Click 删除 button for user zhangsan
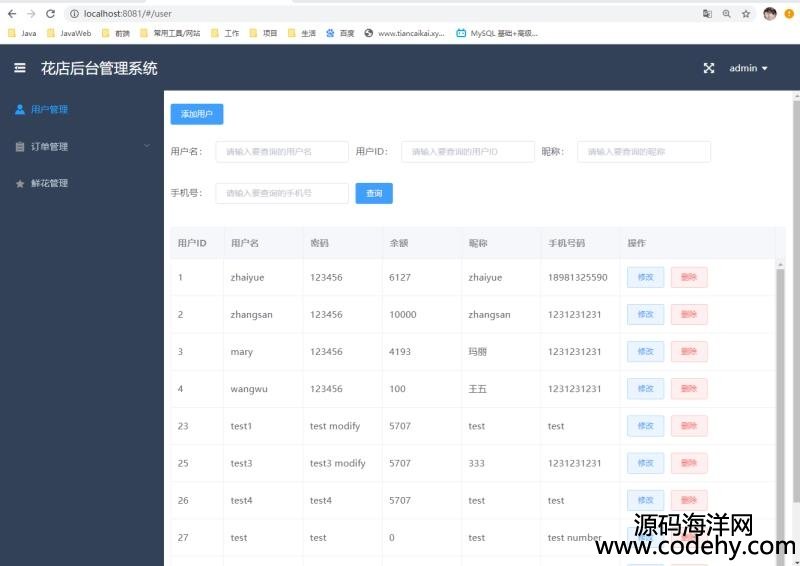 [689, 314]
